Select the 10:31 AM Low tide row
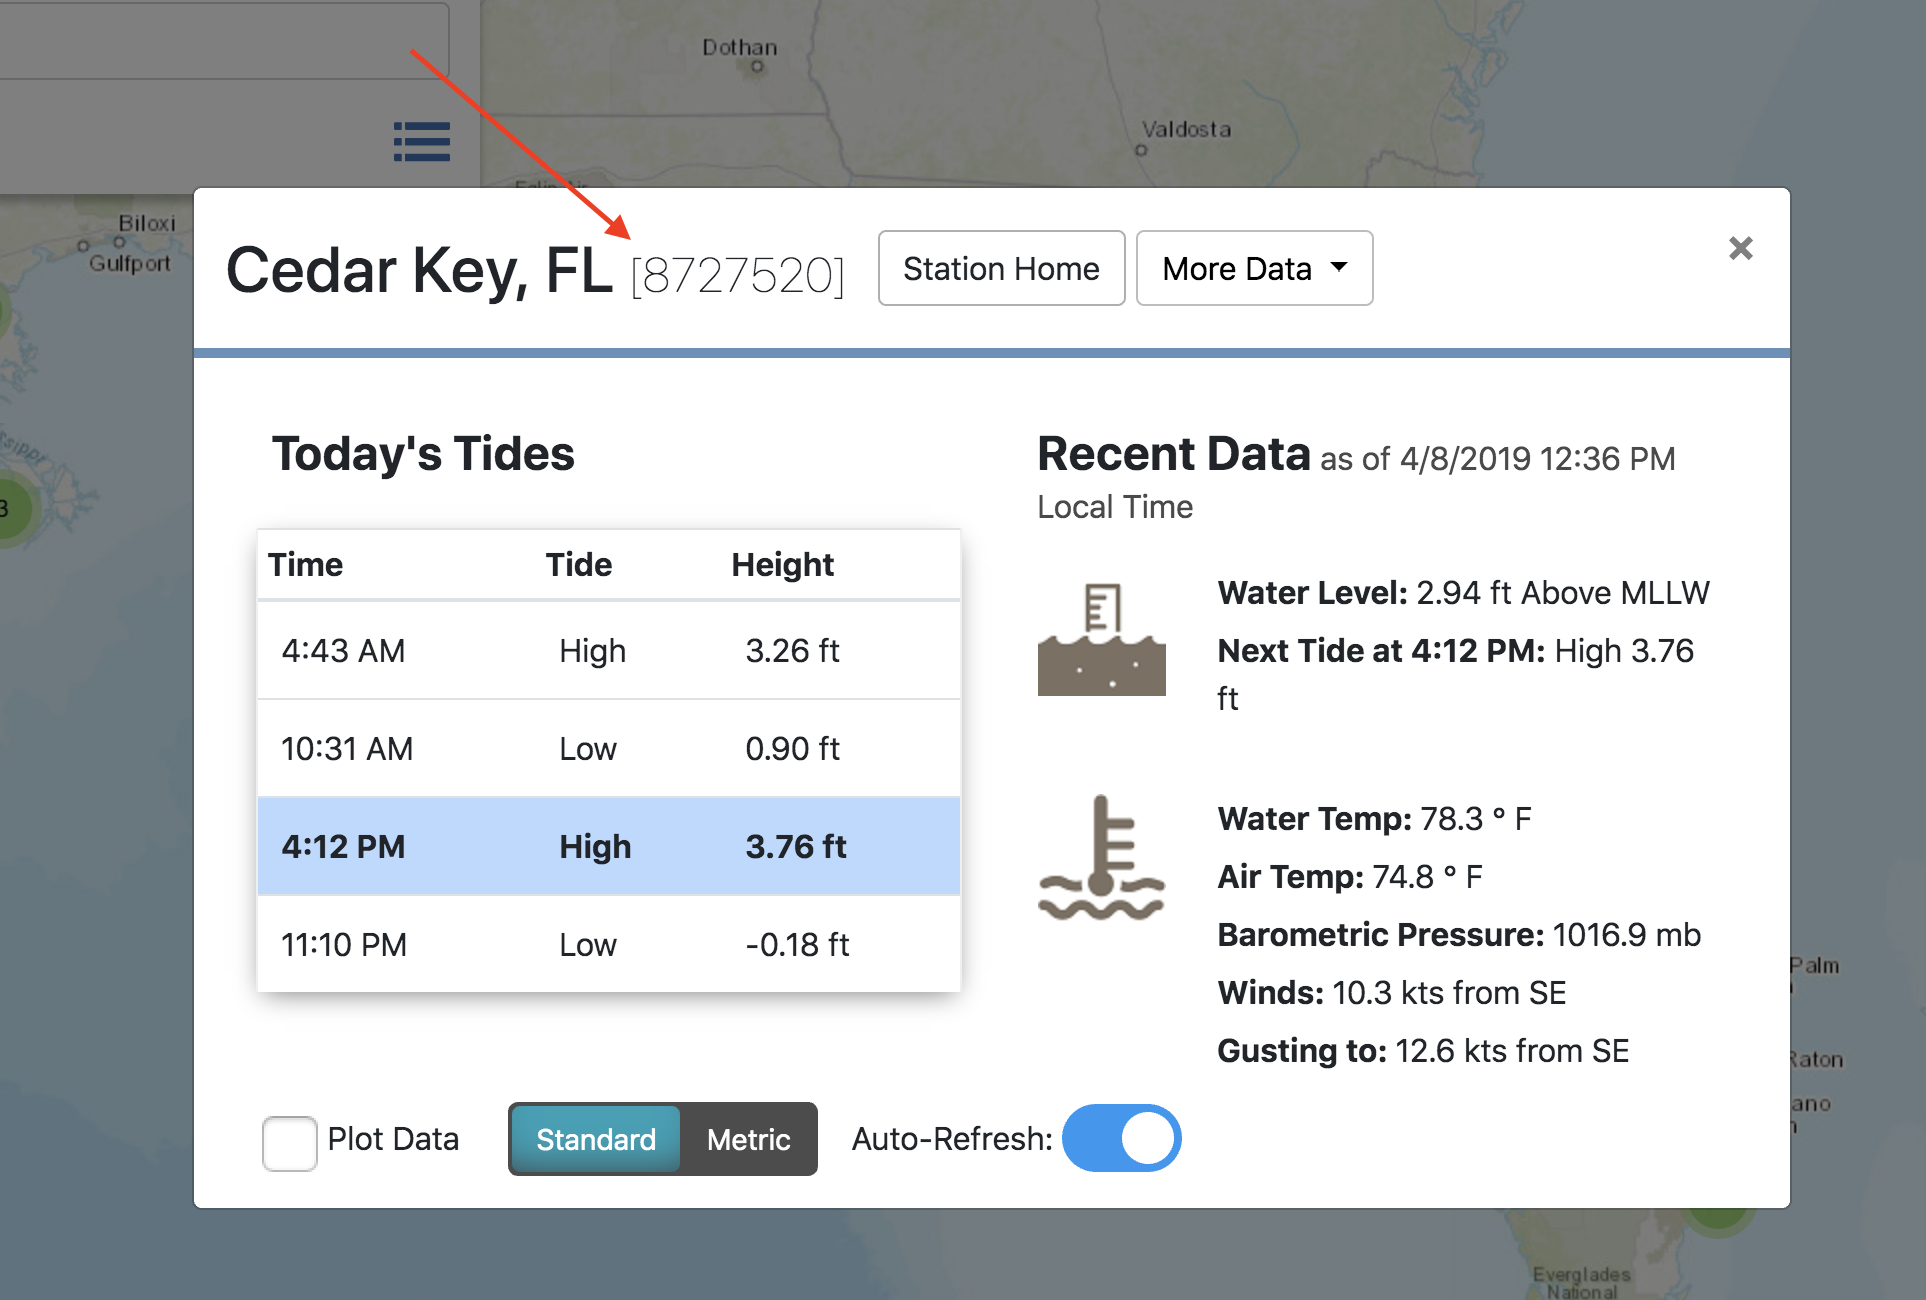Image resolution: width=1926 pixels, height=1300 pixels. tap(608, 748)
